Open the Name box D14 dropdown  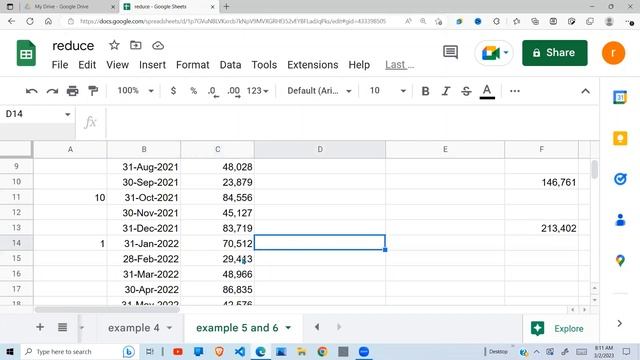coord(68,114)
